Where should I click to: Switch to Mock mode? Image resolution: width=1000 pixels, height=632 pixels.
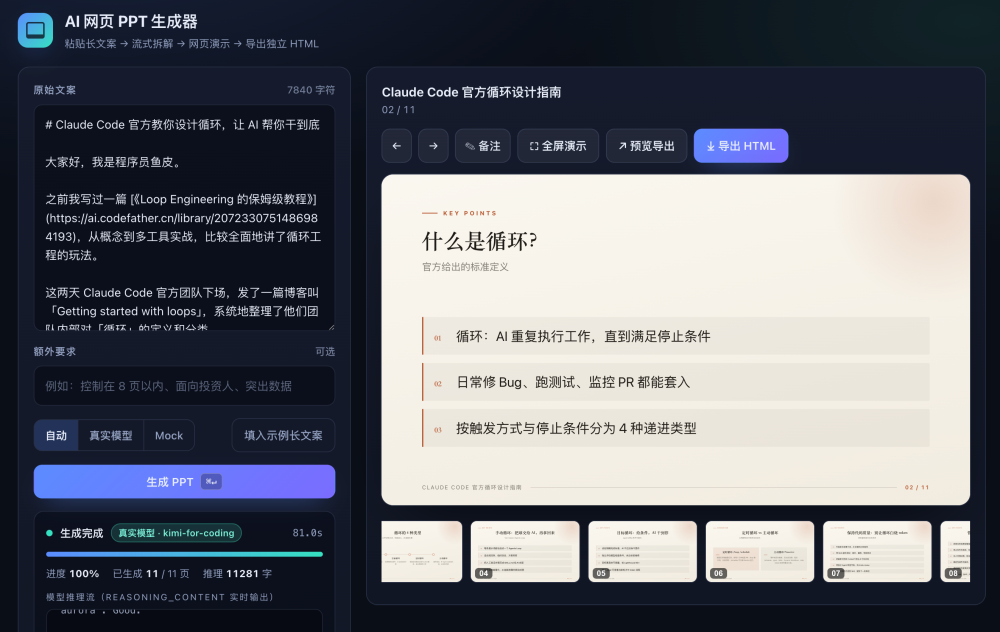pyautogui.click(x=169, y=436)
